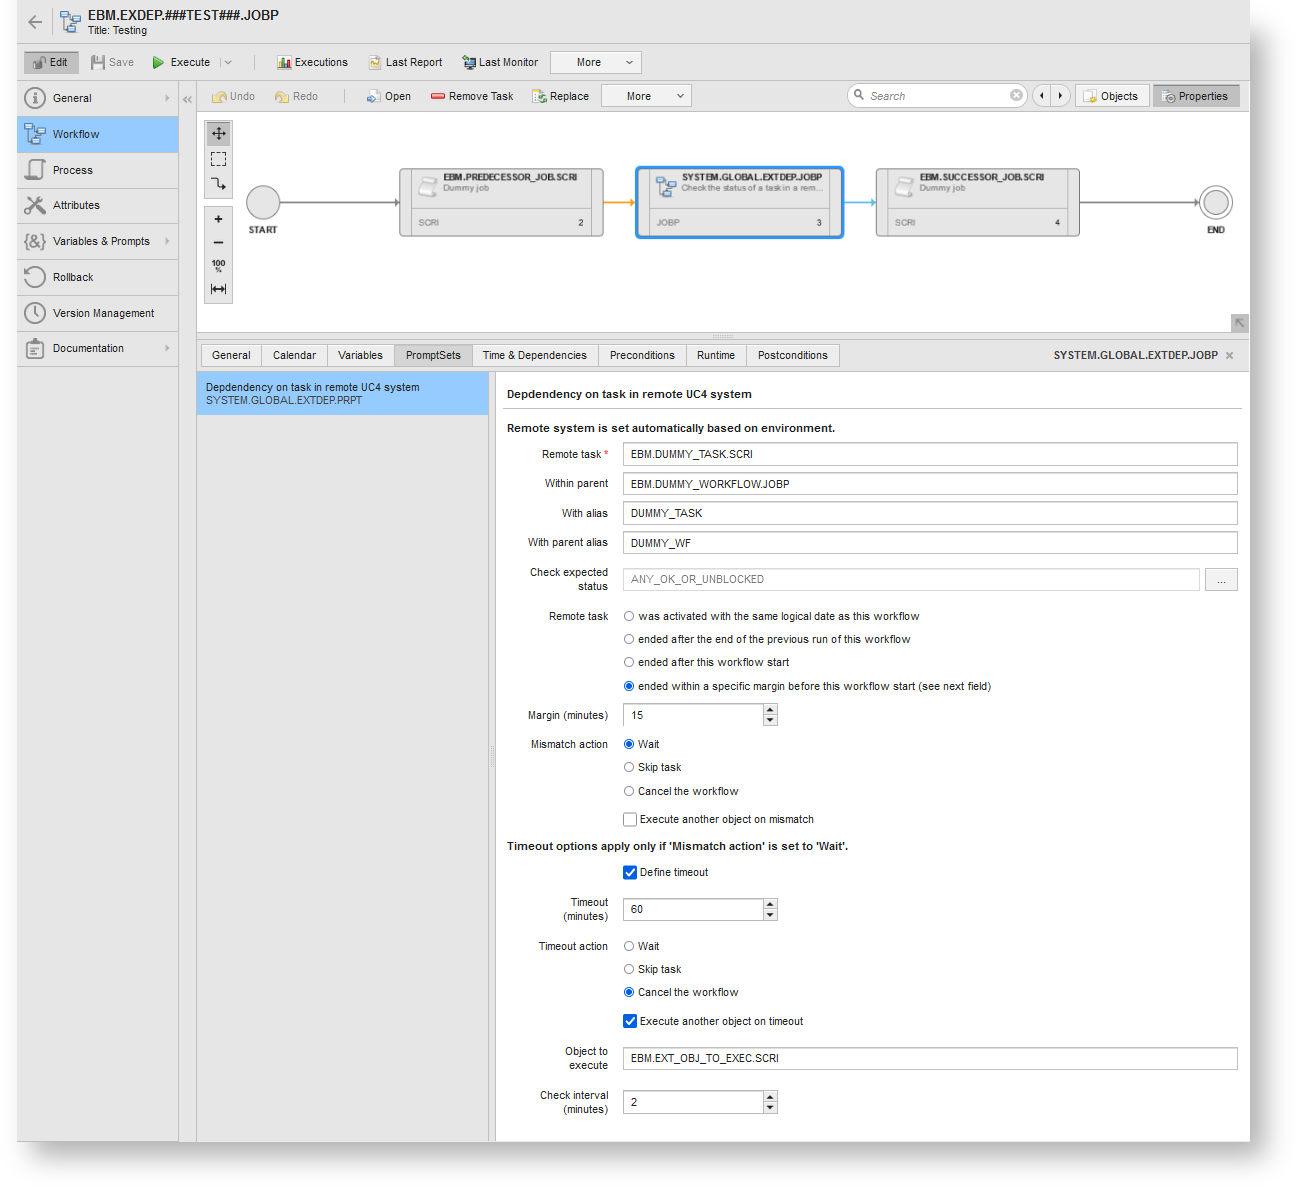
Task: Switch to the Calendar tab
Action: 294,355
